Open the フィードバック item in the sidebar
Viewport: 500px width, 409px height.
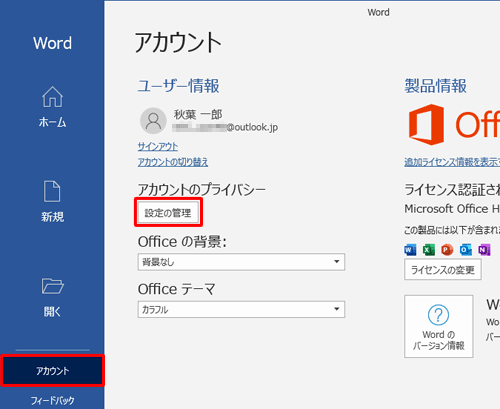52,400
